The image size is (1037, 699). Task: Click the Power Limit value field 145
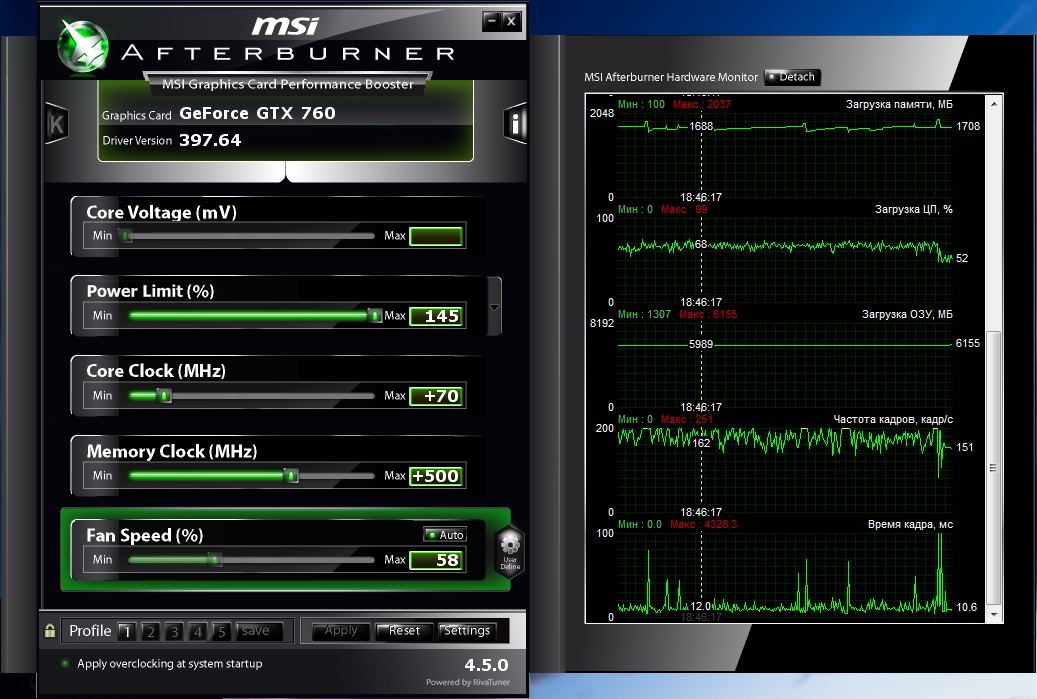pos(436,316)
